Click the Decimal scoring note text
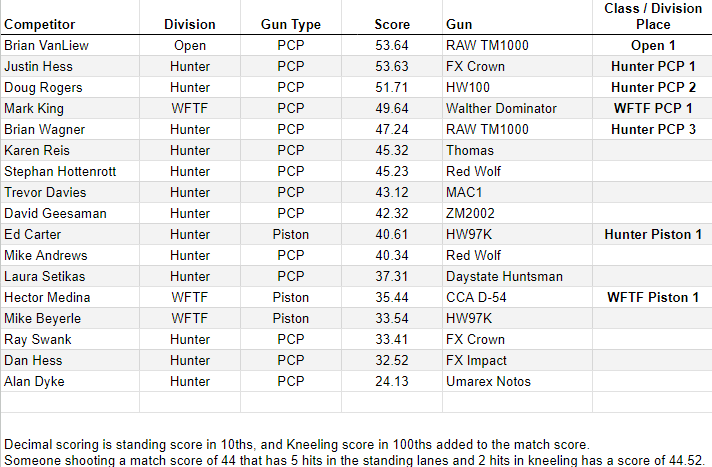Viewport: 712px width, 467px height. pos(297,444)
